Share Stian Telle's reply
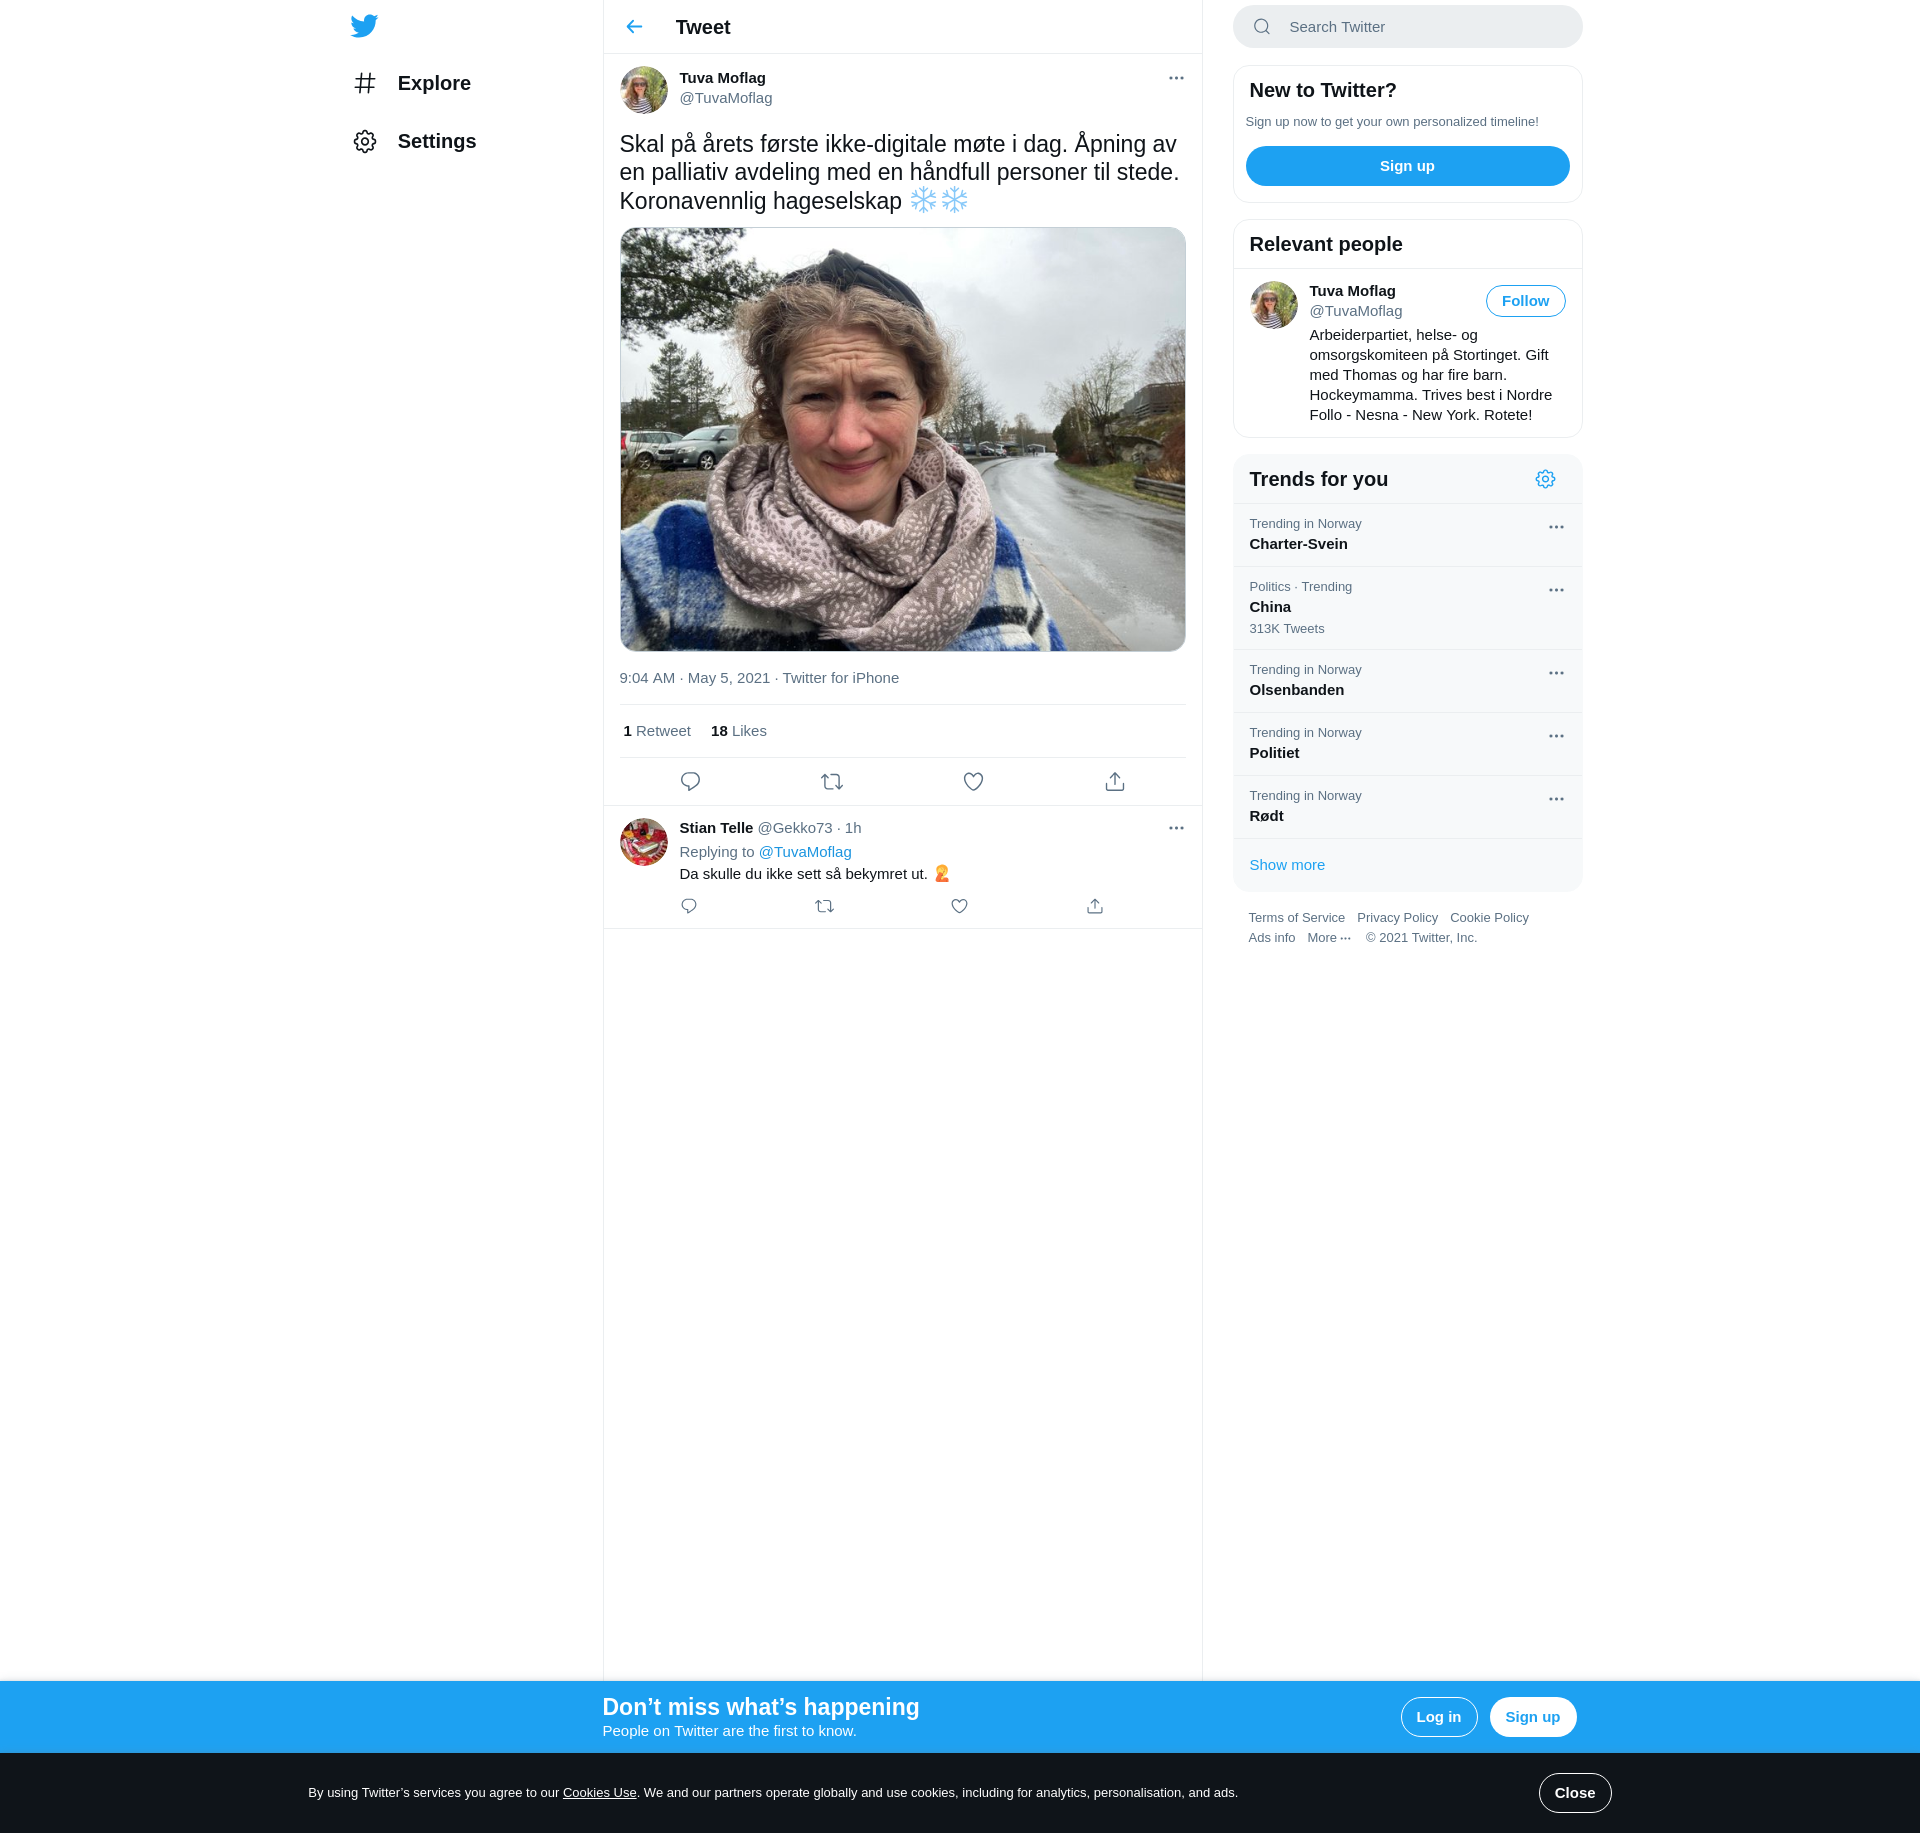This screenshot has height=1833, width=1920. [x=1095, y=906]
